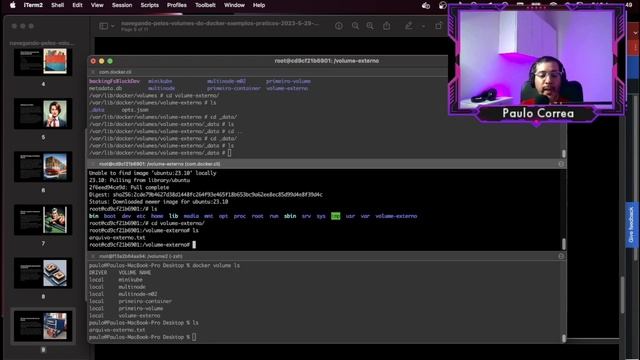Focus the middle pane via its title bar text

(x=160, y=164)
